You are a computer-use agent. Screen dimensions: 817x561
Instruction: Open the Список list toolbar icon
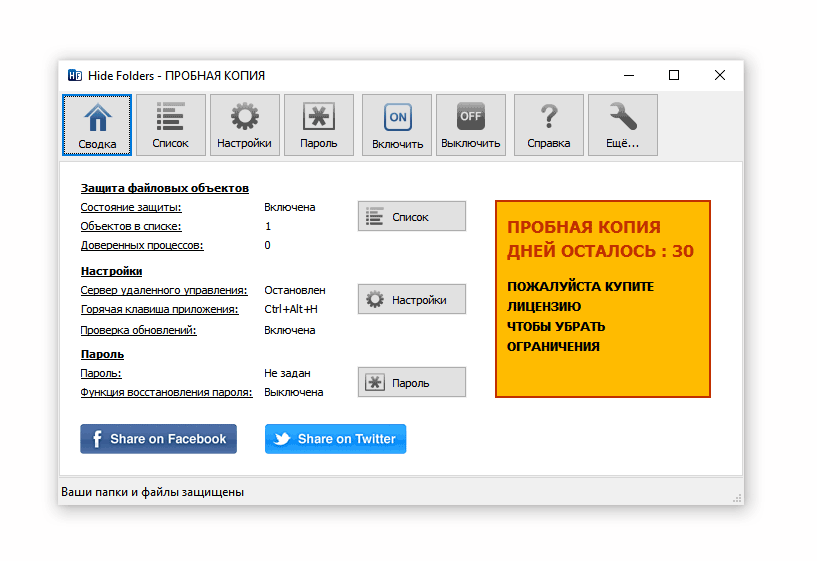tap(171, 125)
